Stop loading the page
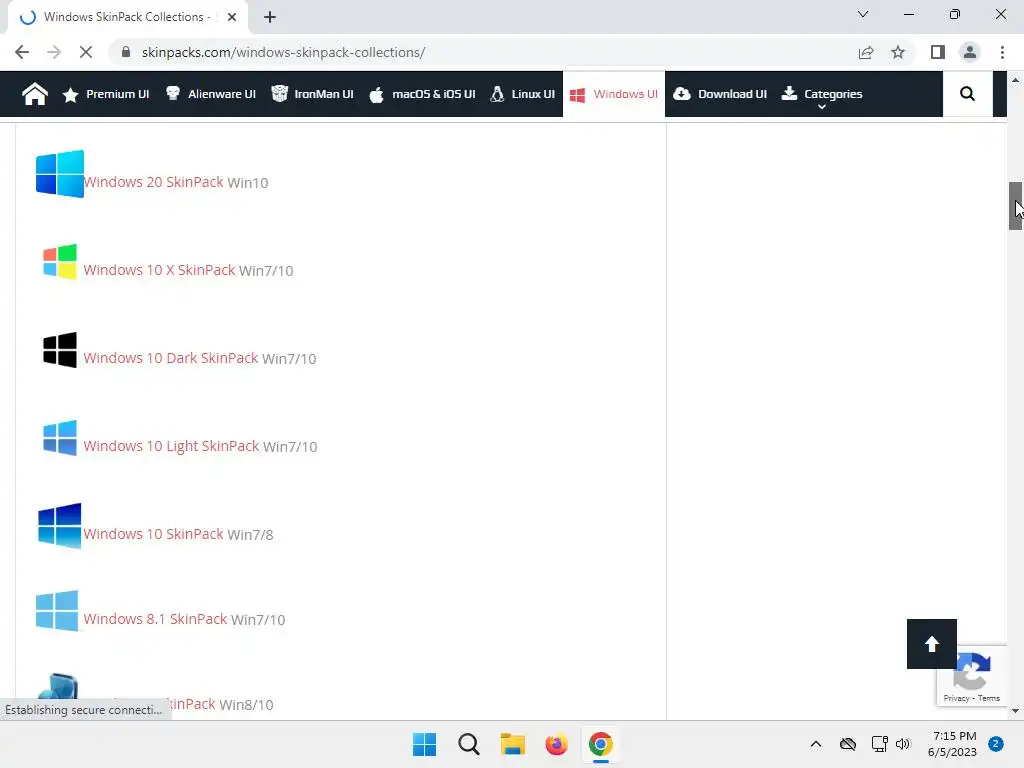Screen dimensions: 1024x768 click(86, 52)
